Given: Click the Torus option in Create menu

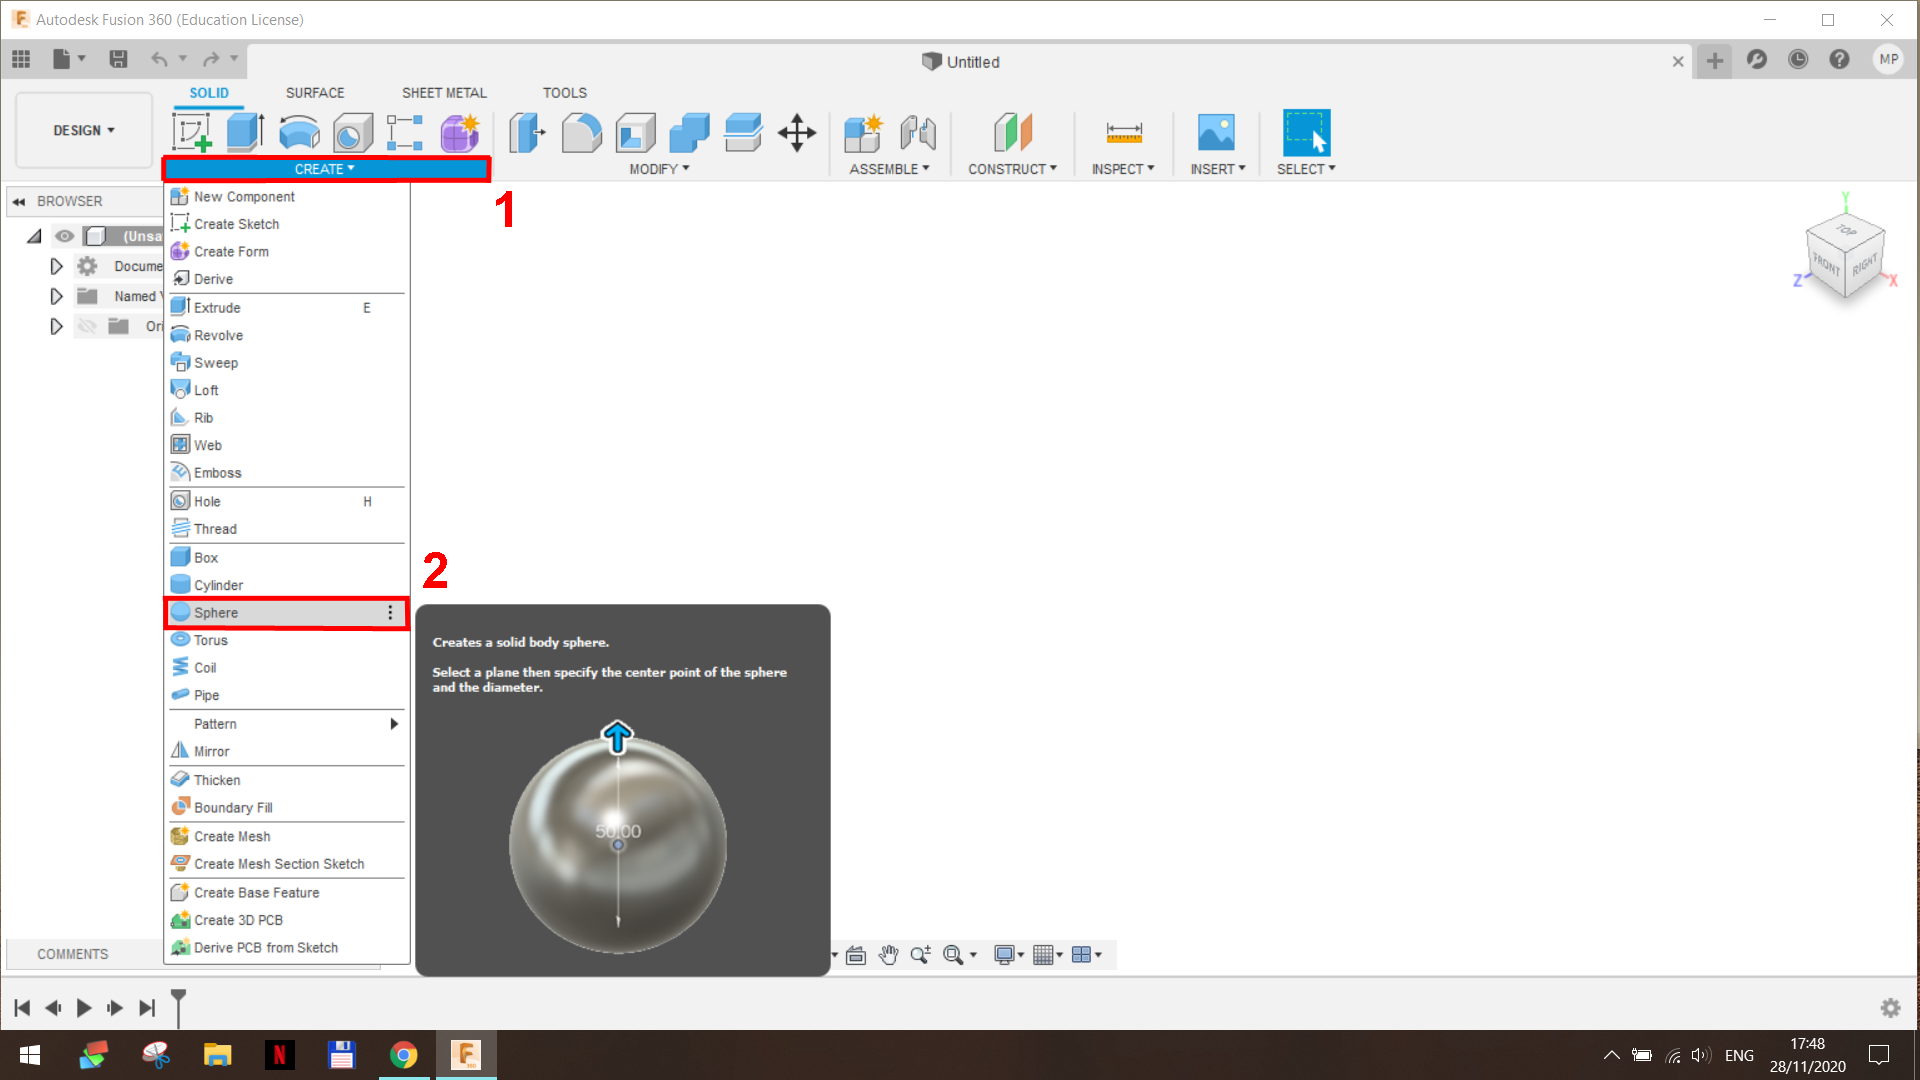Looking at the screenshot, I should (x=210, y=640).
